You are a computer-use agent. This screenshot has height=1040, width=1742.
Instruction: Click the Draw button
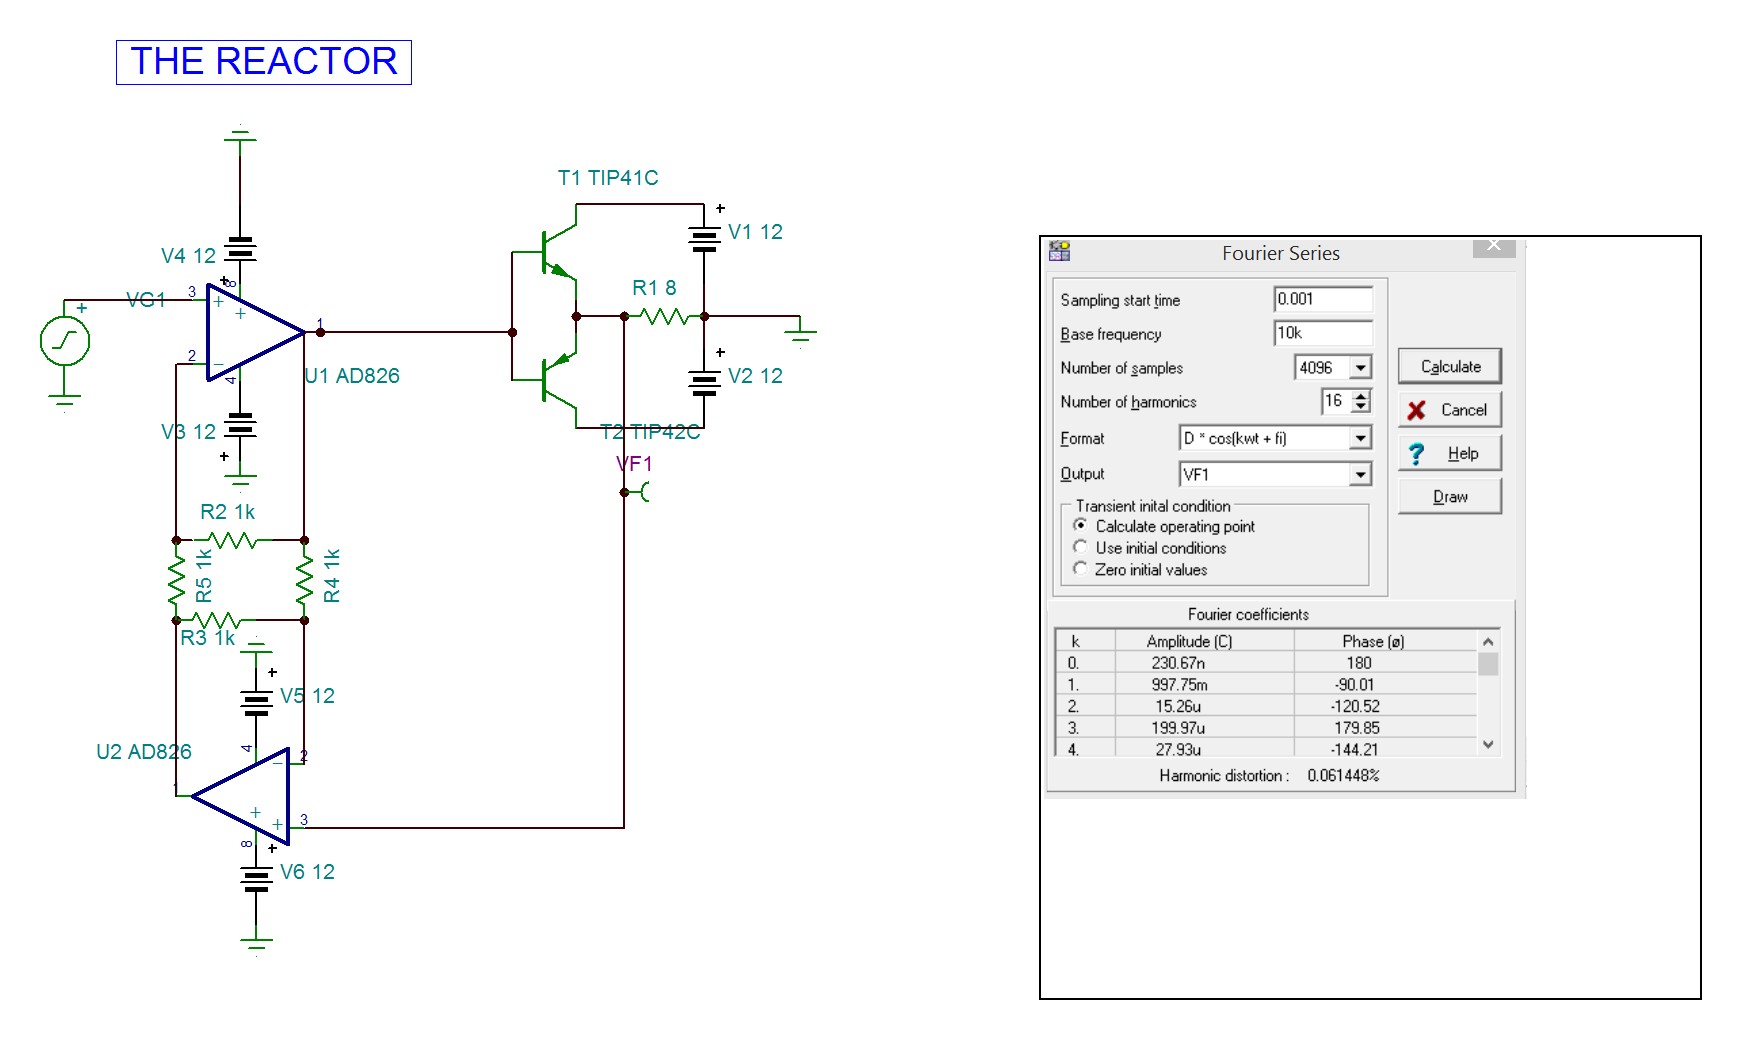[x=1450, y=497]
